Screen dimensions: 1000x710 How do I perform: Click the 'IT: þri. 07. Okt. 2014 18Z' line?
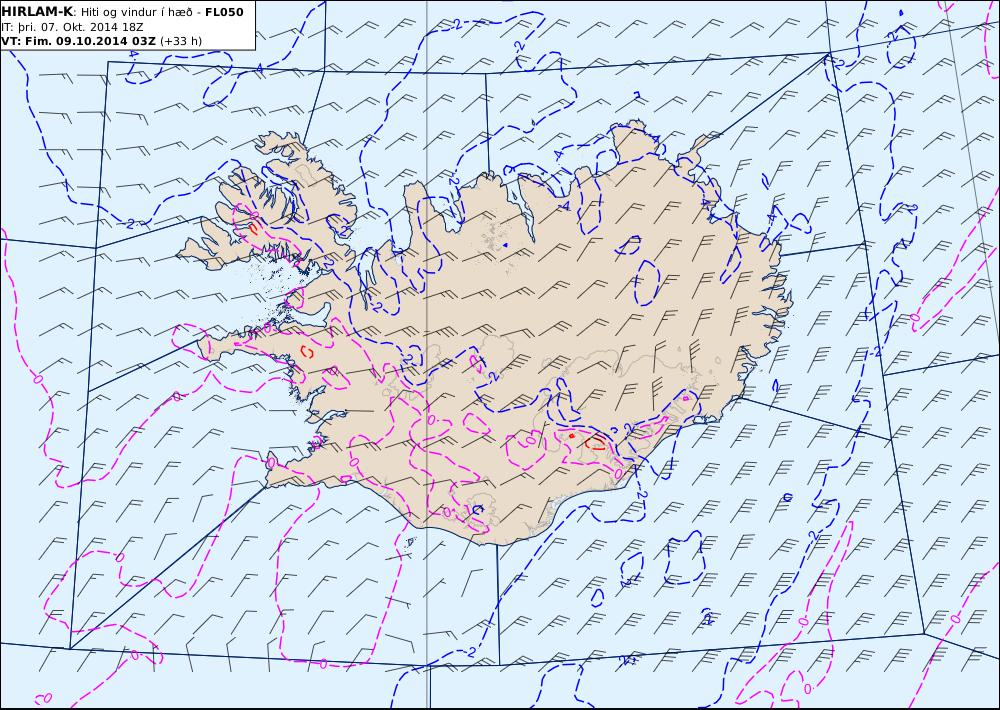(x=72, y=27)
